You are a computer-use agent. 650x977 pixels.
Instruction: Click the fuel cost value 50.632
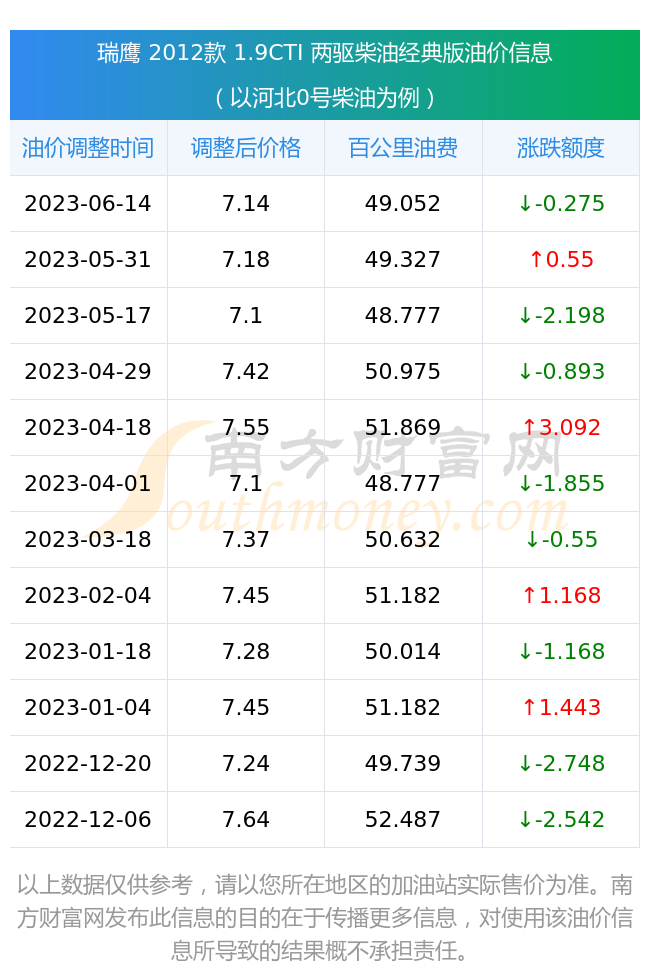[403, 540]
